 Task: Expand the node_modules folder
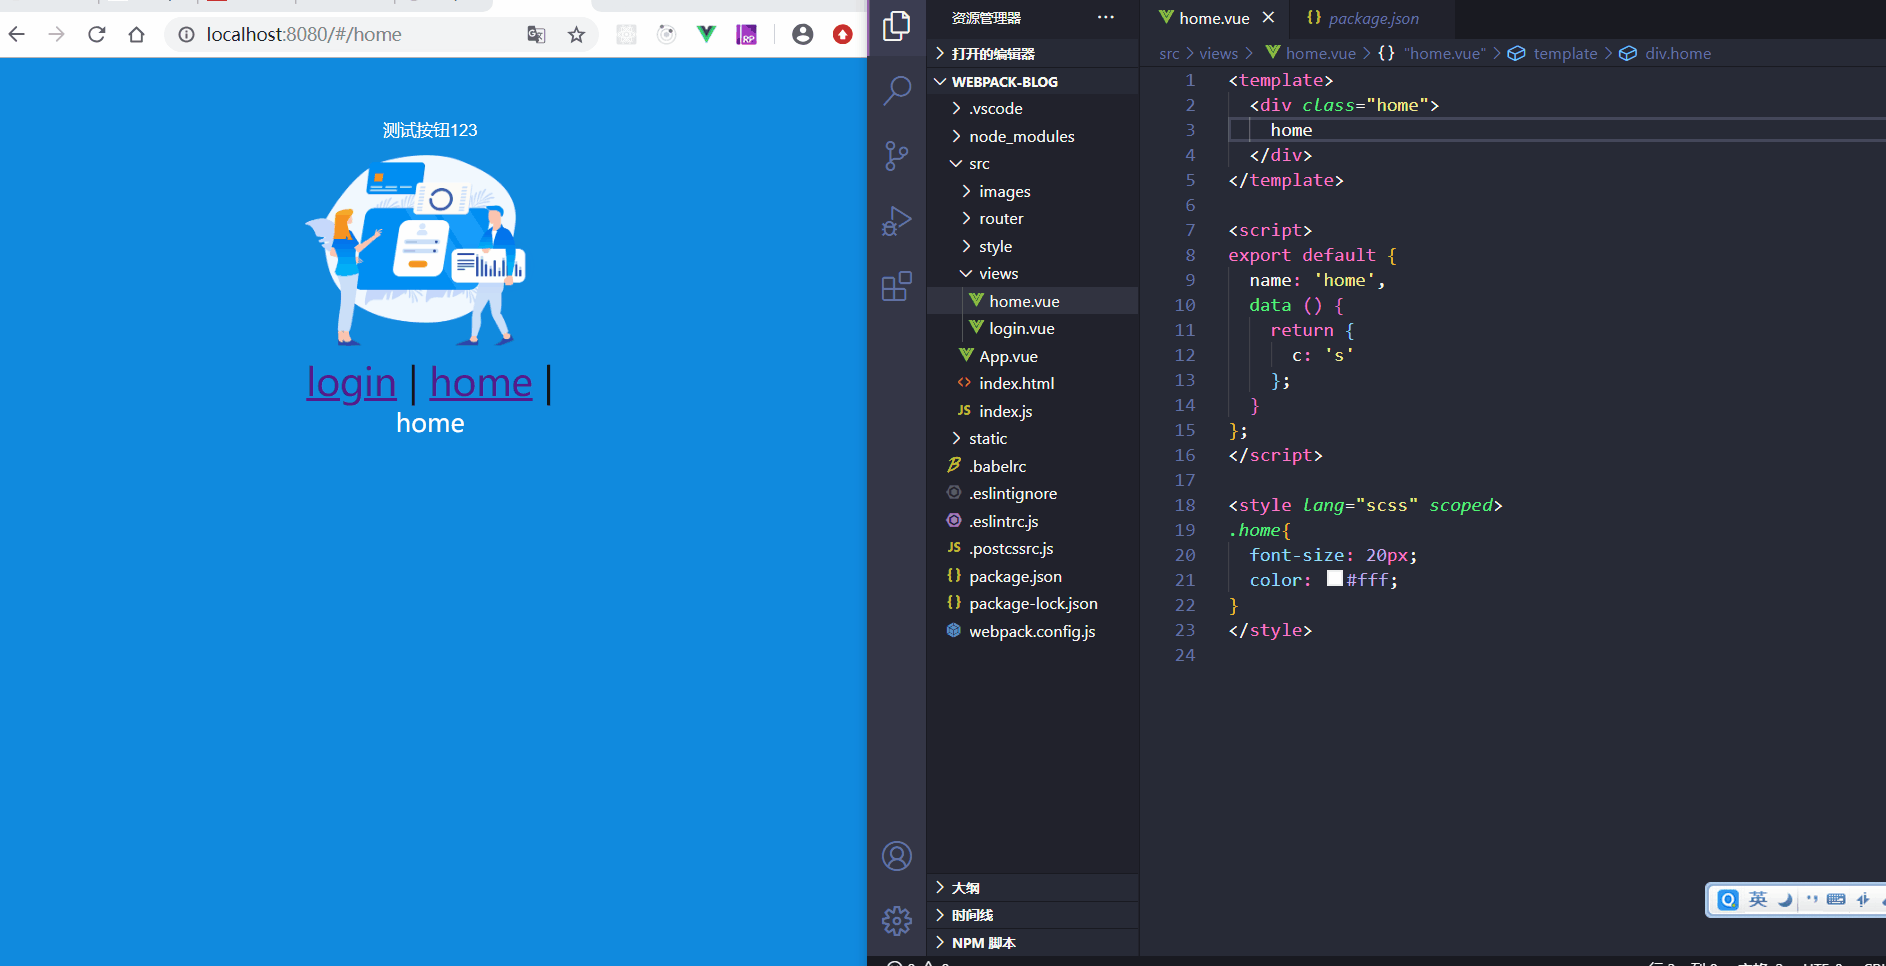pos(1022,136)
